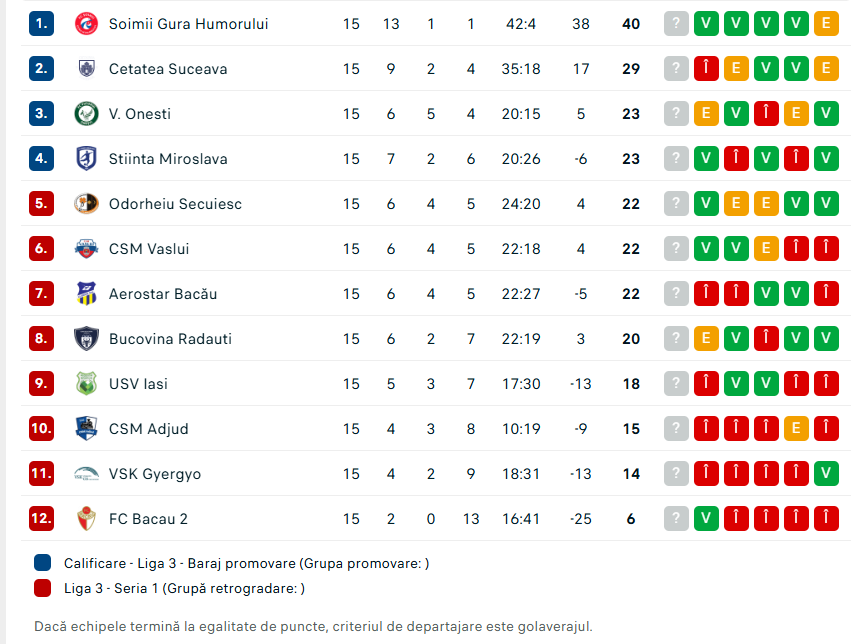
Task: Click Soimii Gura Humorului's upcoming match '?' box
Action: [677, 23]
